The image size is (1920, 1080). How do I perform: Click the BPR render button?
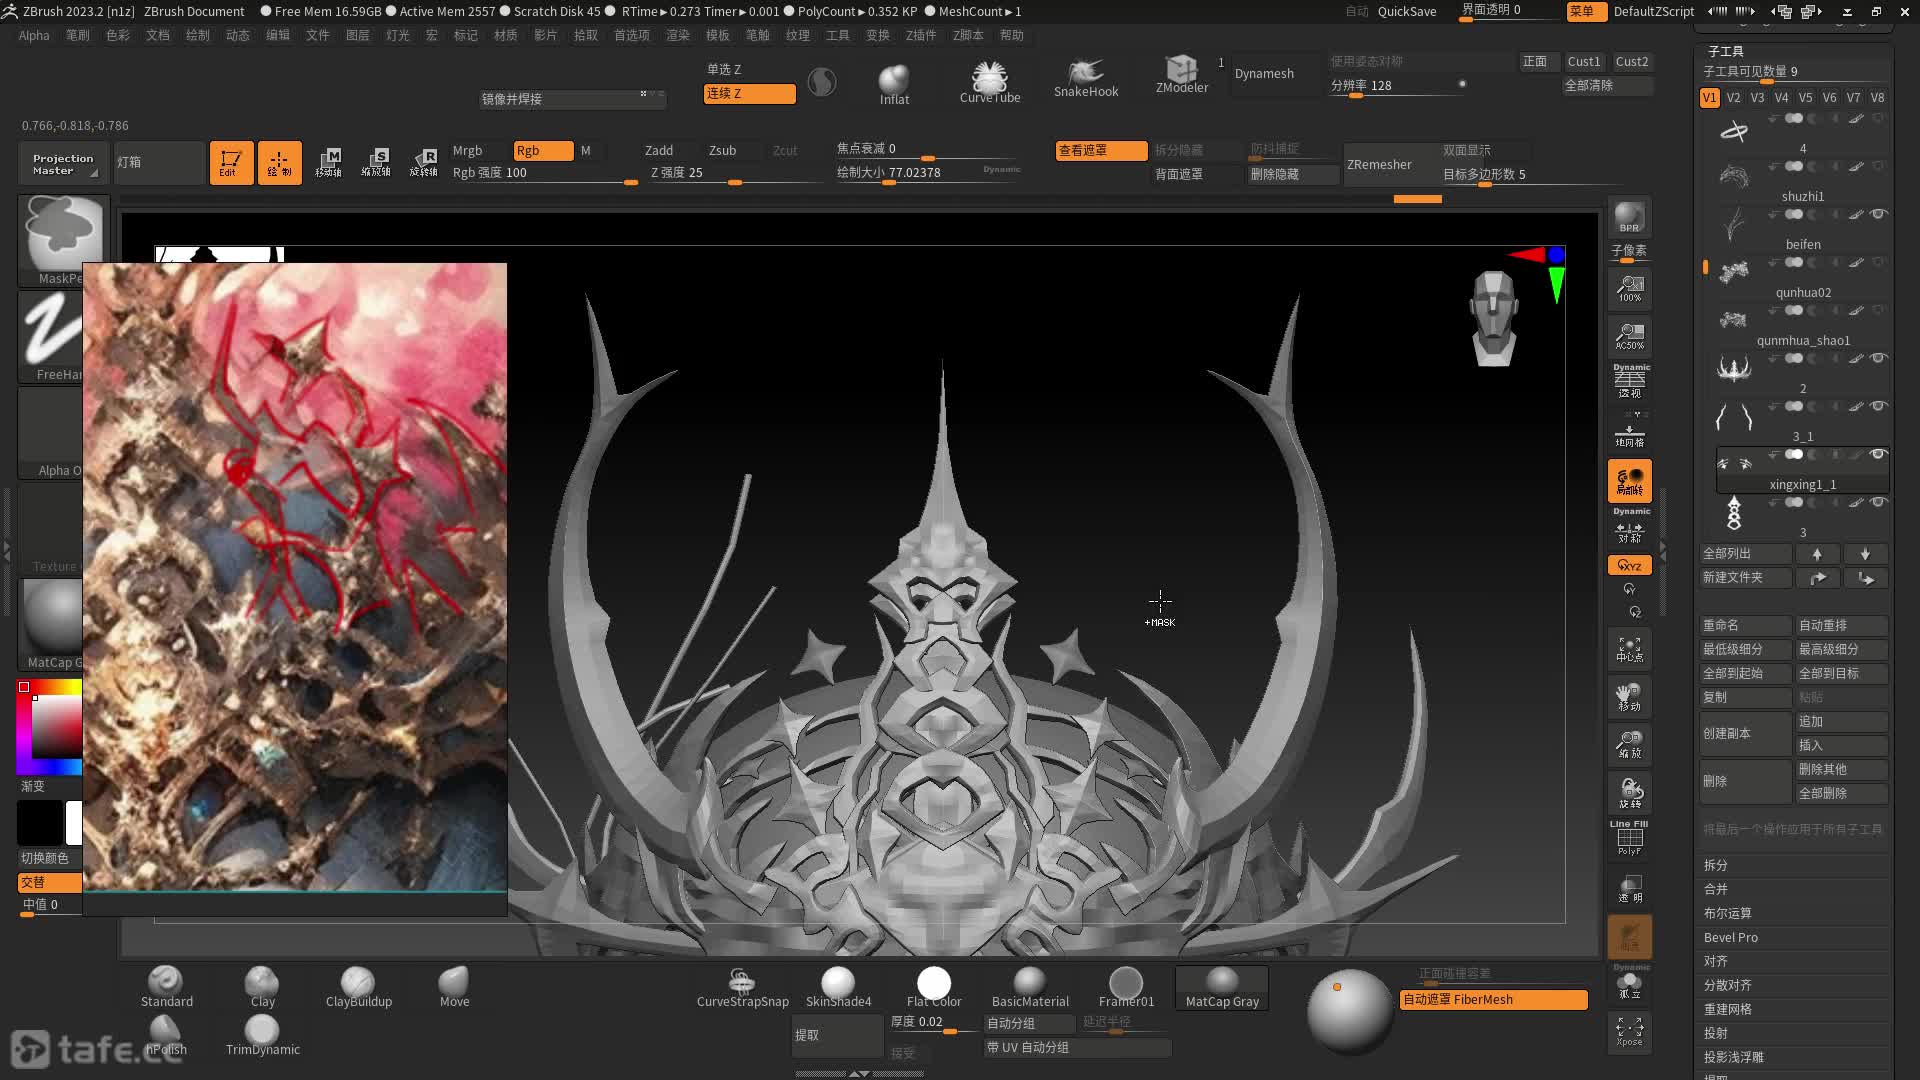pos(1629,217)
